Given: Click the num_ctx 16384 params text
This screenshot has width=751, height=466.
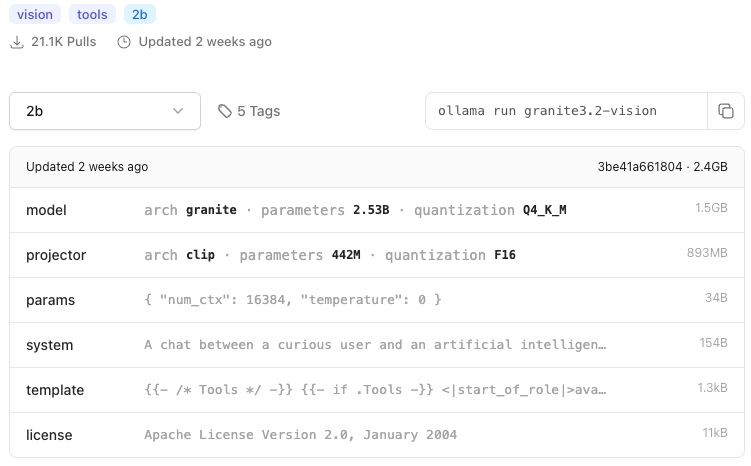Looking at the screenshot, I should point(293,300).
